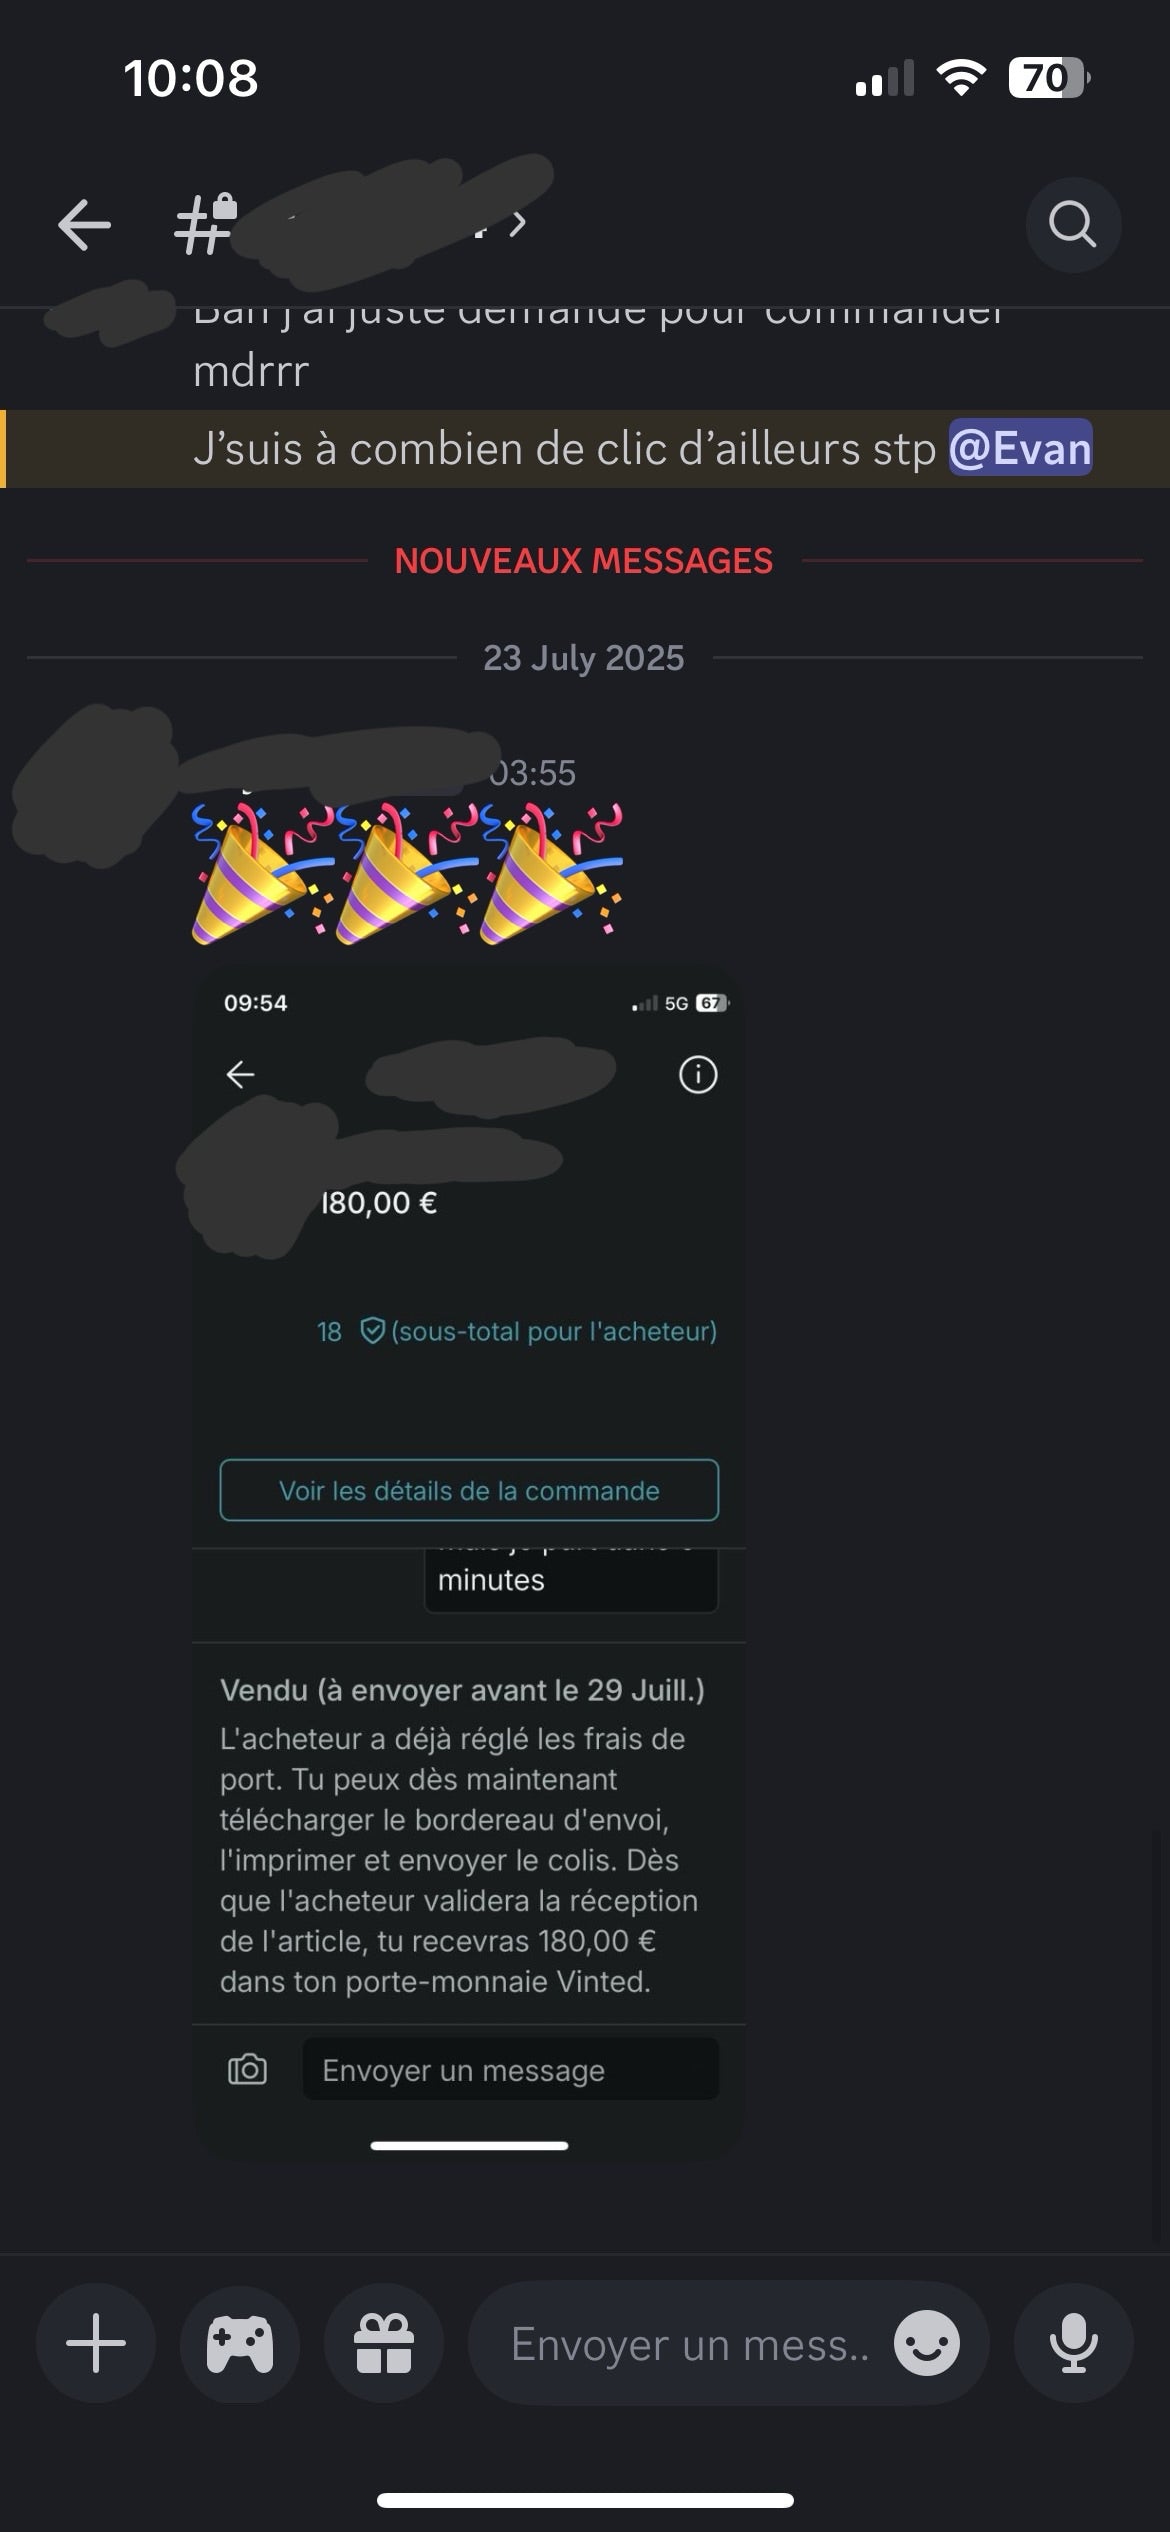Tap the NOUVEAUX MESSAGES divider

(x=584, y=561)
